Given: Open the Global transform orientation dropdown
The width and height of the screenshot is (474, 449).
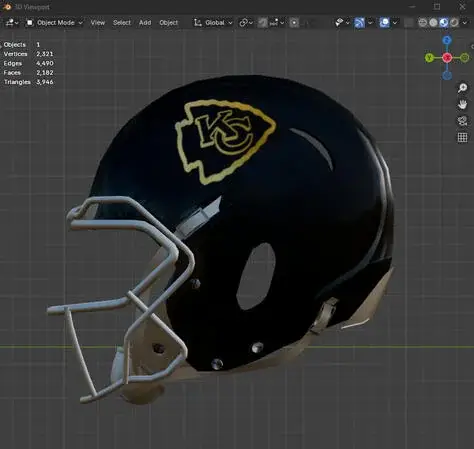Looking at the screenshot, I should point(213,23).
